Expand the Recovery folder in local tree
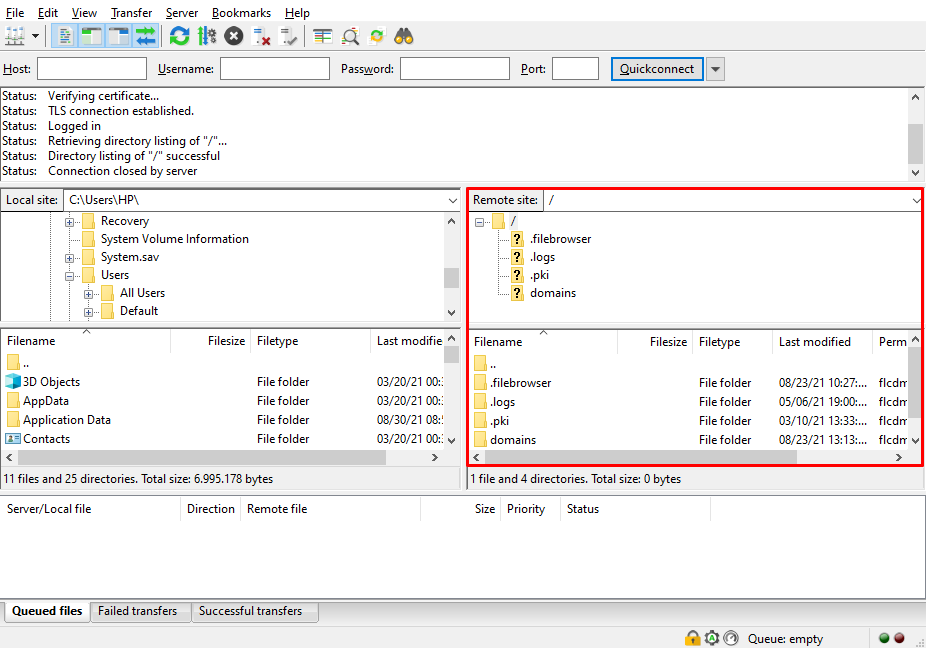The width and height of the screenshot is (926, 648). click(70, 222)
